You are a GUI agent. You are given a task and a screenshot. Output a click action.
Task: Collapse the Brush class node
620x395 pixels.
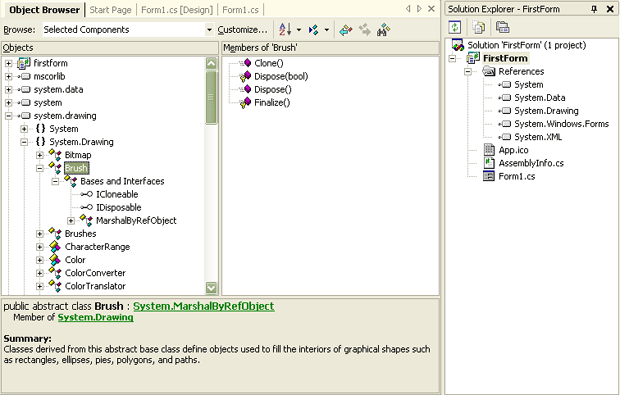40,168
